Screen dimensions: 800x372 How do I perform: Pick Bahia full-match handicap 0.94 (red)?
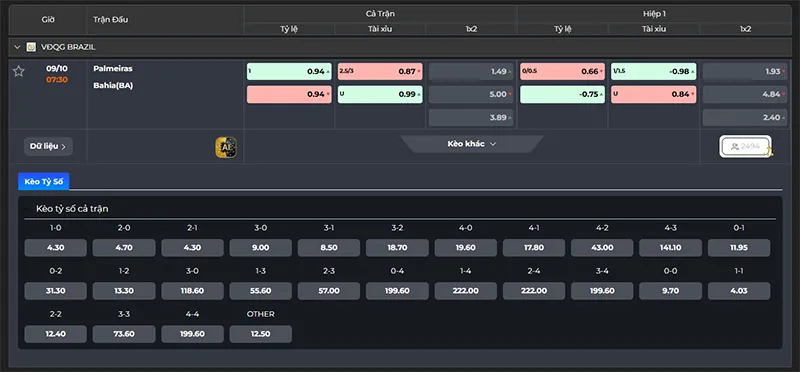click(x=289, y=94)
